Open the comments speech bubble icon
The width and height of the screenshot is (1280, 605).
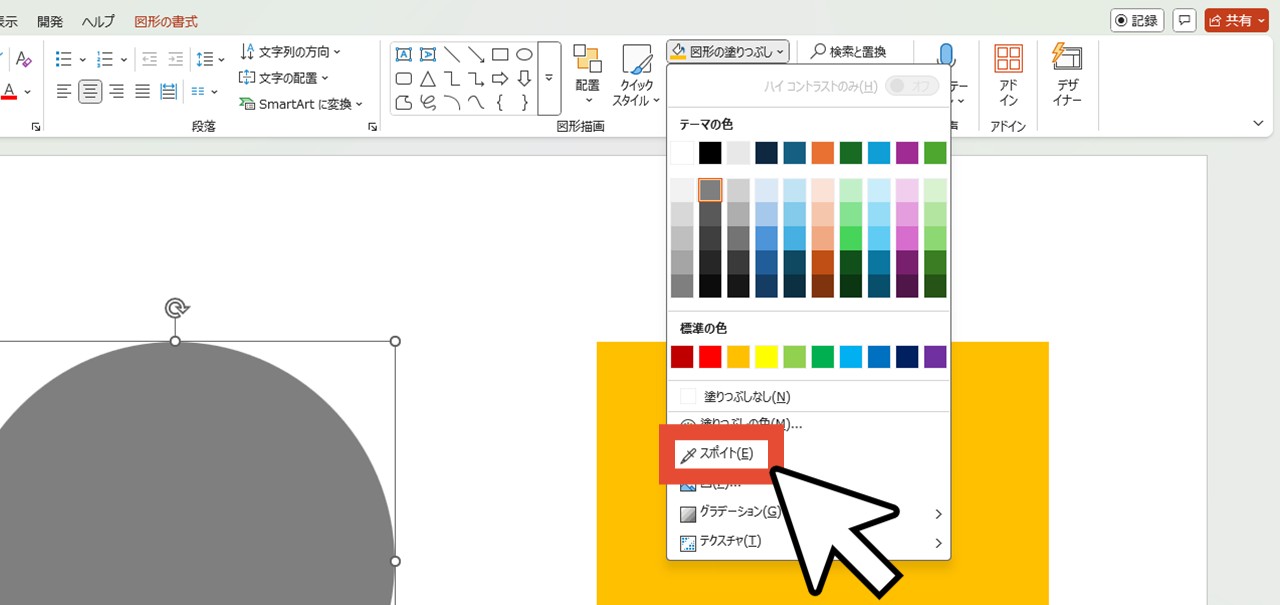(1185, 20)
